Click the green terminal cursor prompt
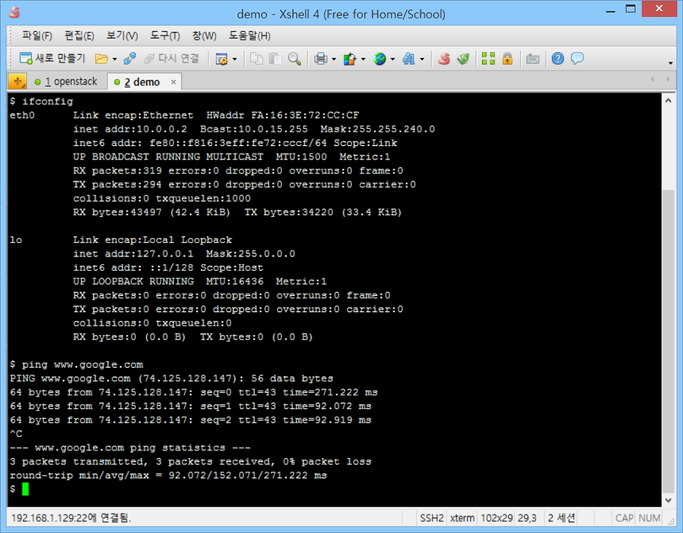 [25, 489]
